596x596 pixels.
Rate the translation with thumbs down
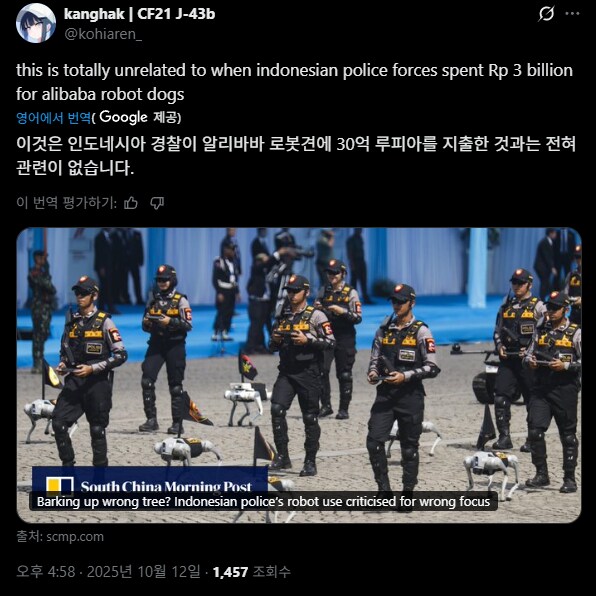pos(157,203)
